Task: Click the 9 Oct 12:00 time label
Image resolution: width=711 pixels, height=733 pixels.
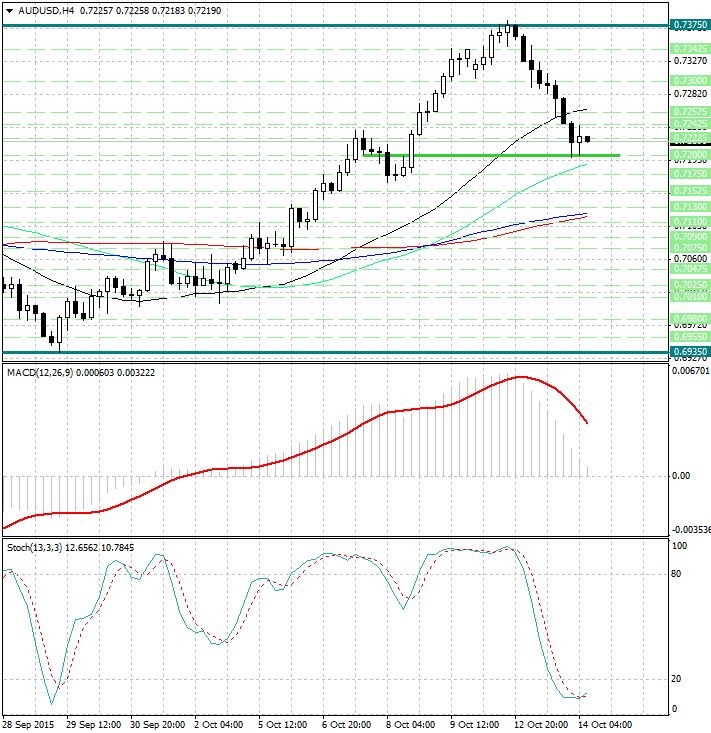Action: point(475,725)
